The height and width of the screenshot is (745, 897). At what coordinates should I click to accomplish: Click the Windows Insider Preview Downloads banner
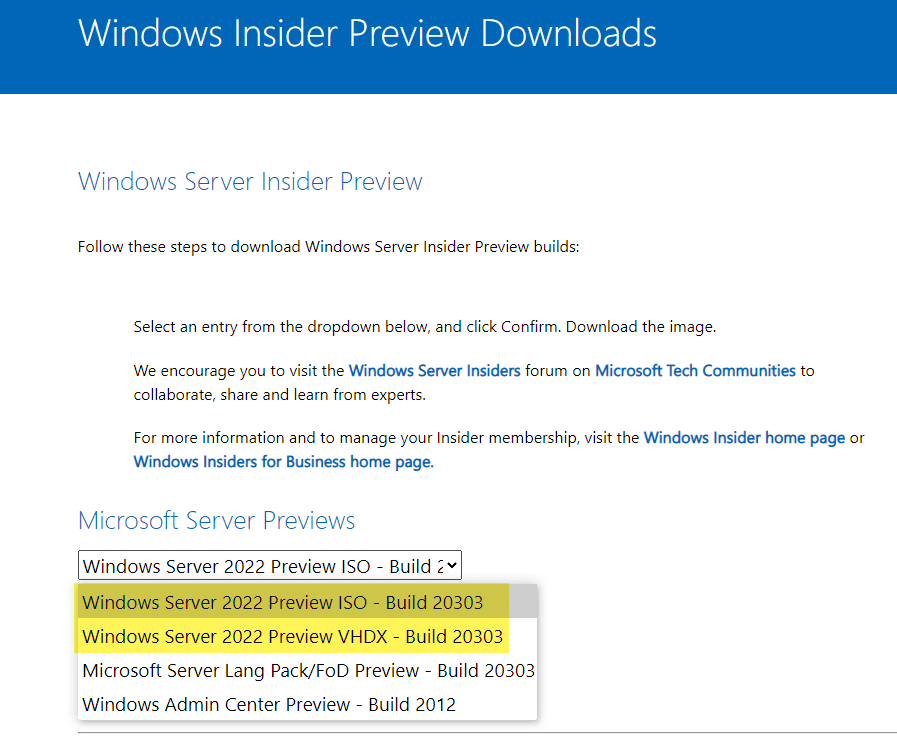click(x=368, y=33)
